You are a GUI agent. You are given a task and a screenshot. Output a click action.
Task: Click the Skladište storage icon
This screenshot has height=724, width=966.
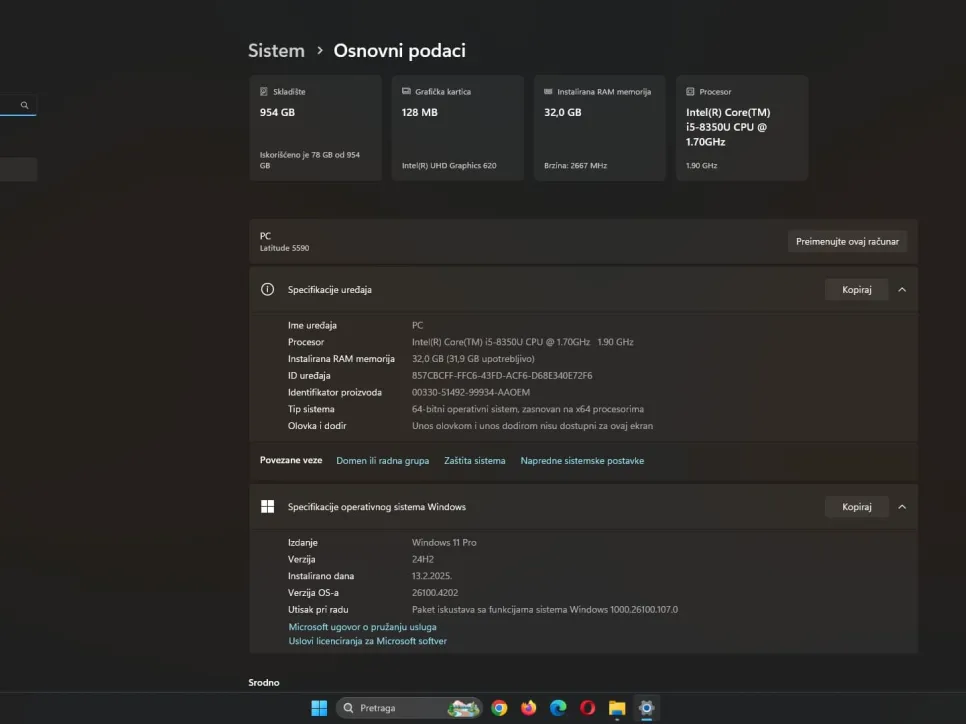click(x=264, y=92)
